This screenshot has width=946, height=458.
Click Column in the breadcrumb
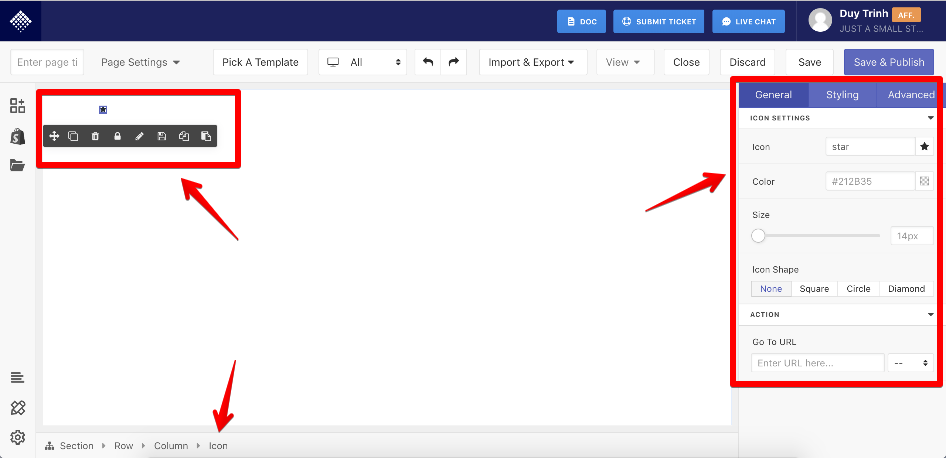pos(171,446)
